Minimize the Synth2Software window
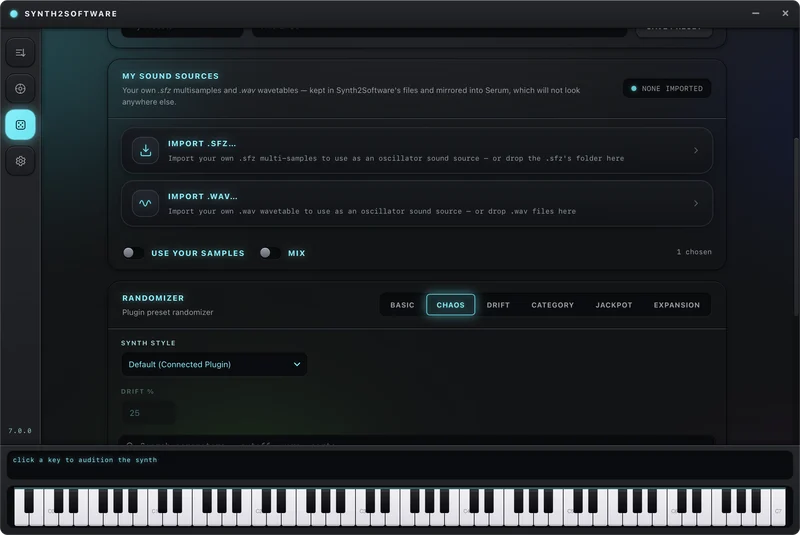Screen dimensions: 800x535 click(756, 14)
